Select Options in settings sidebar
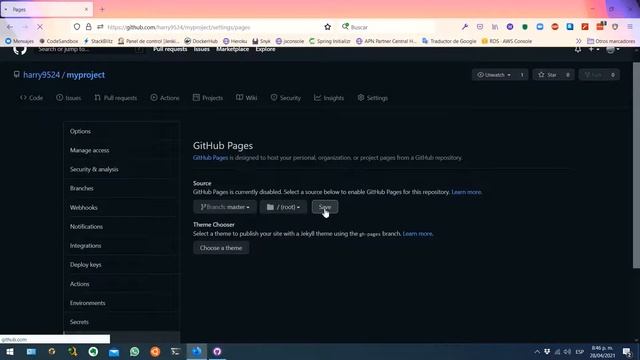The height and width of the screenshot is (360, 640). [121, 131]
